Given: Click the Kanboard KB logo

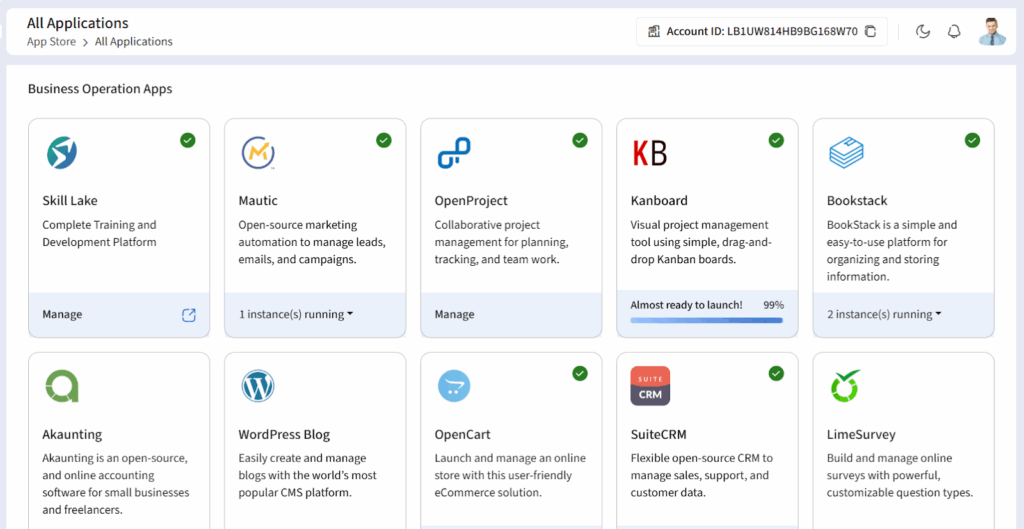Looking at the screenshot, I should pos(649,153).
